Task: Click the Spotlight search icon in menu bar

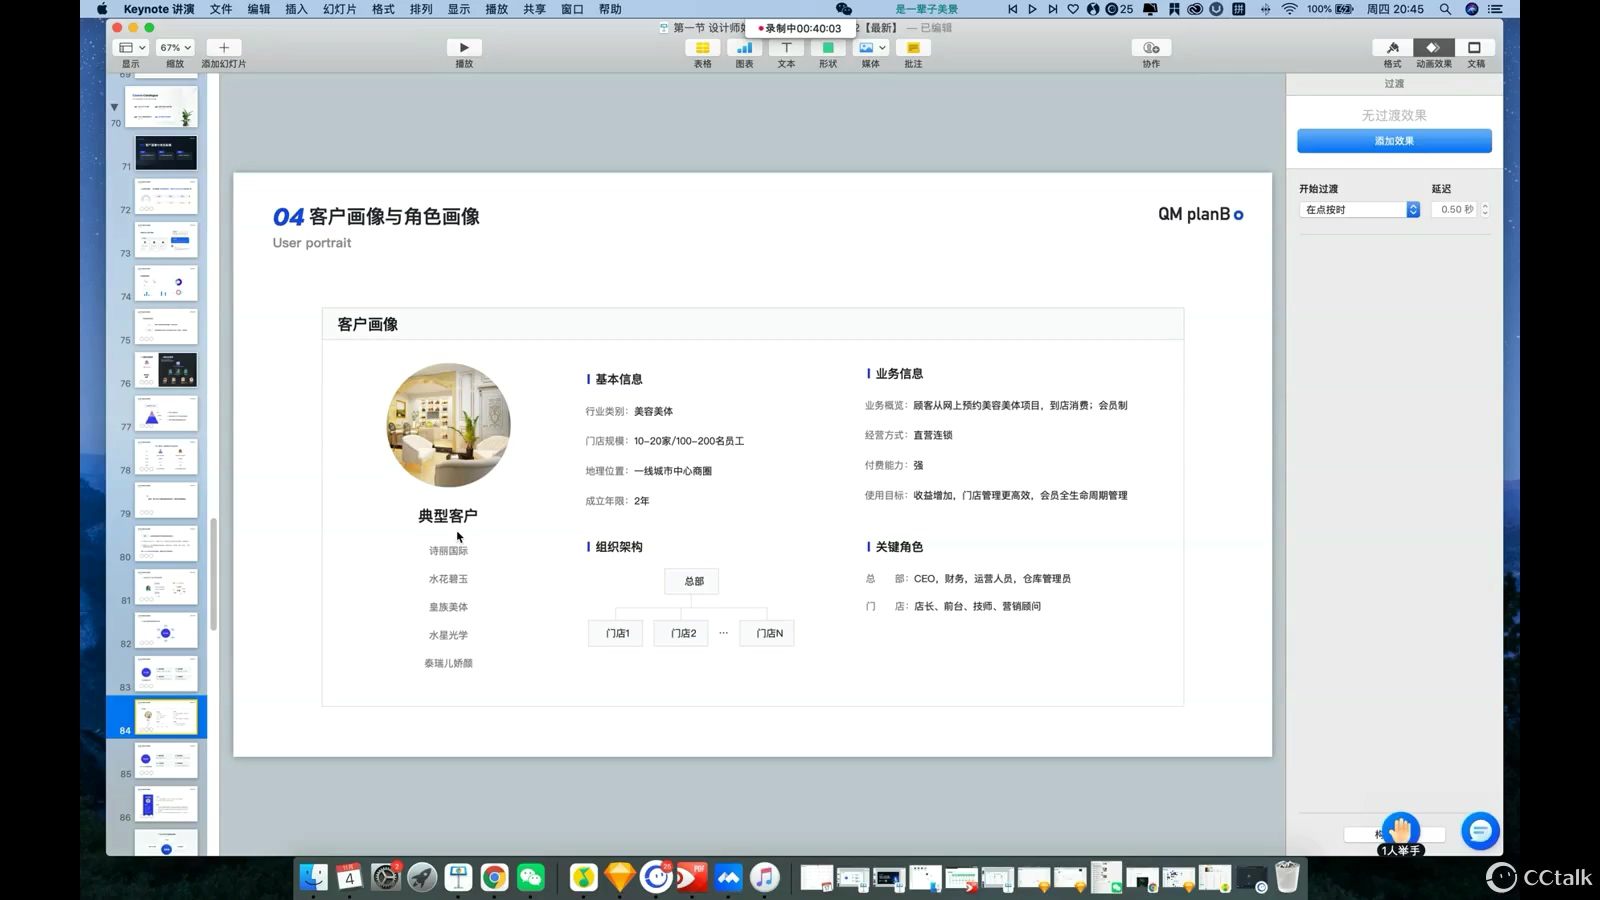Action: tap(1445, 9)
